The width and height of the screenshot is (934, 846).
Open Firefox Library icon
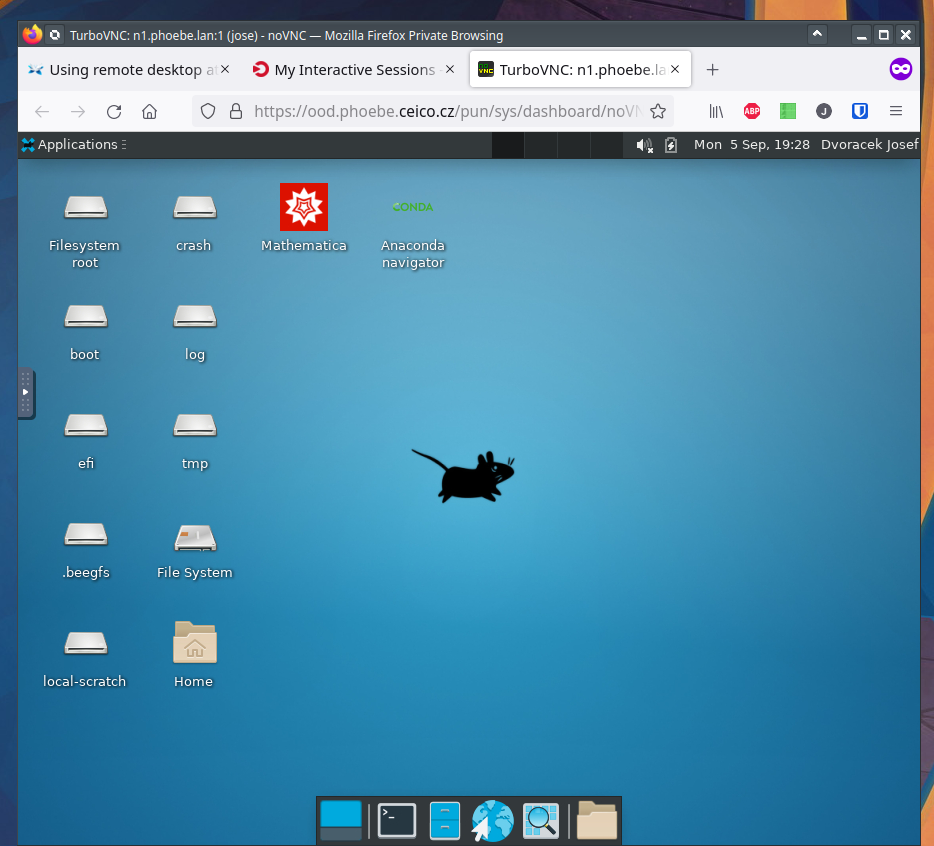tap(716, 111)
